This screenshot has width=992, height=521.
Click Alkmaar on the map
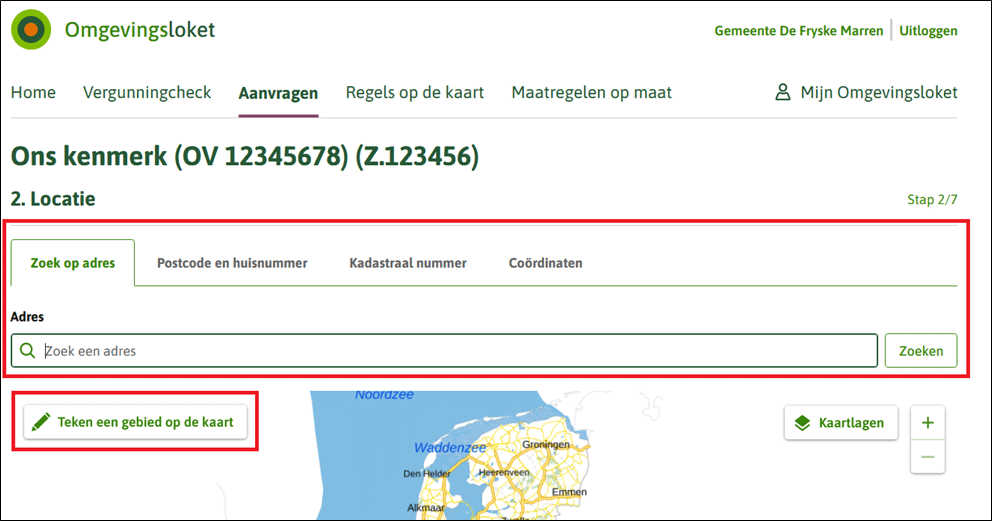coord(425,508)
